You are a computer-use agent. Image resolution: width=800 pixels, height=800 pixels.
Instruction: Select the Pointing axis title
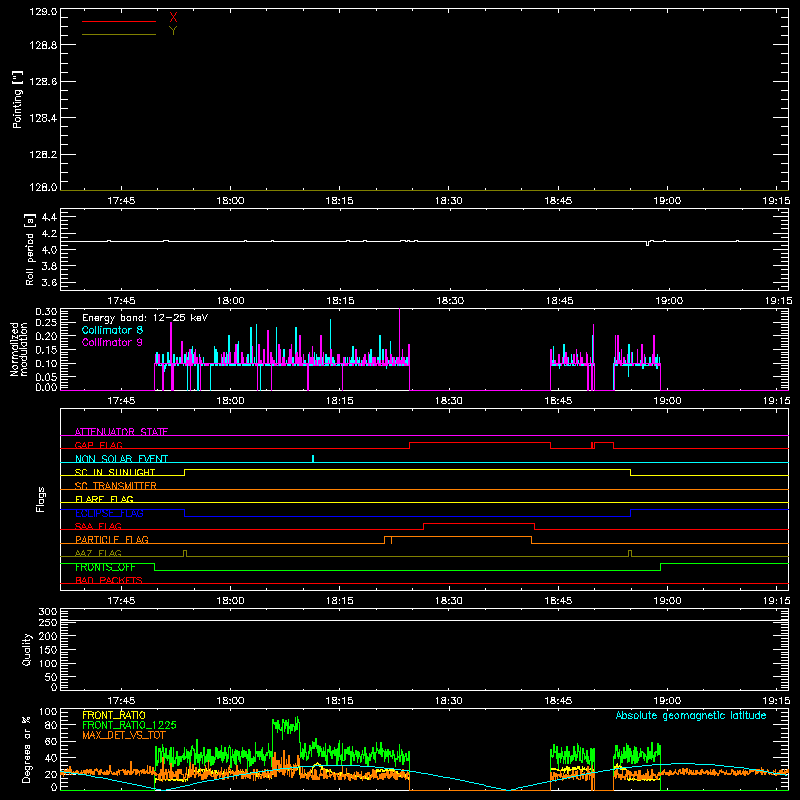click(x=17, y=99)
